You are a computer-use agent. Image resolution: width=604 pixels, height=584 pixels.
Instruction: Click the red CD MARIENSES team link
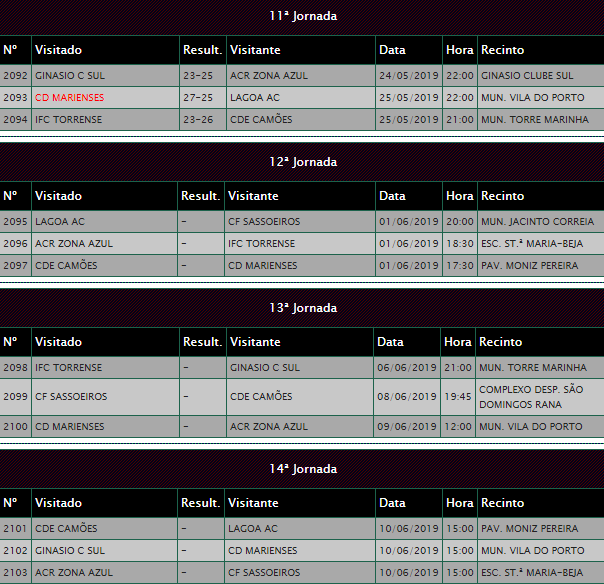click(69, 97)
